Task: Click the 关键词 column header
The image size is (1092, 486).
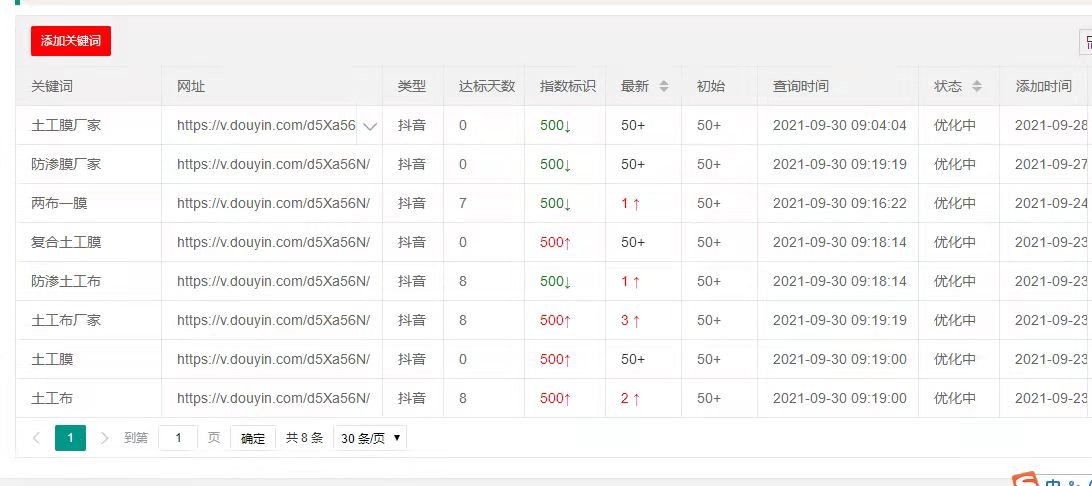Action: coord(52,86)
